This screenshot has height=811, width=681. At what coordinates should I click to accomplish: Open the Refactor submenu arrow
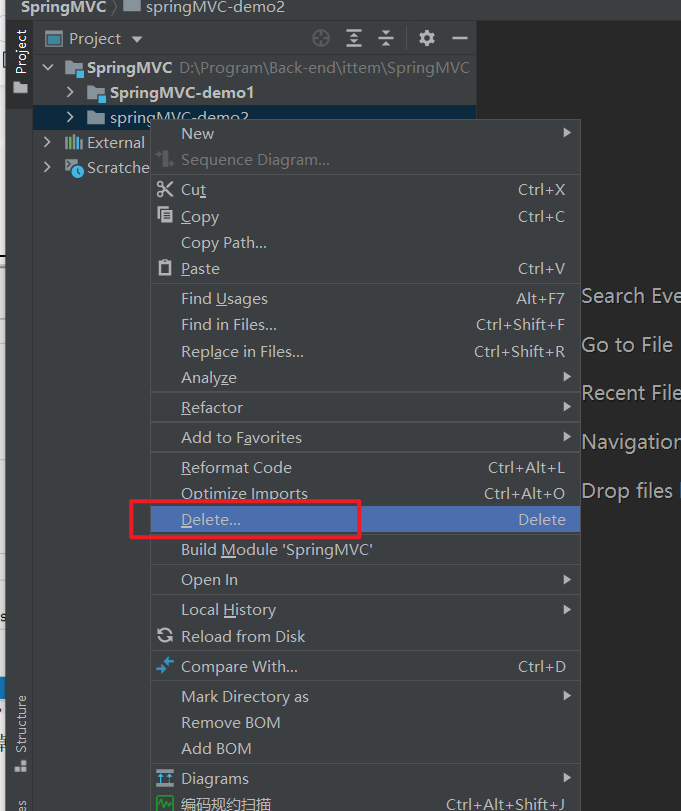(x=567, y=407)
